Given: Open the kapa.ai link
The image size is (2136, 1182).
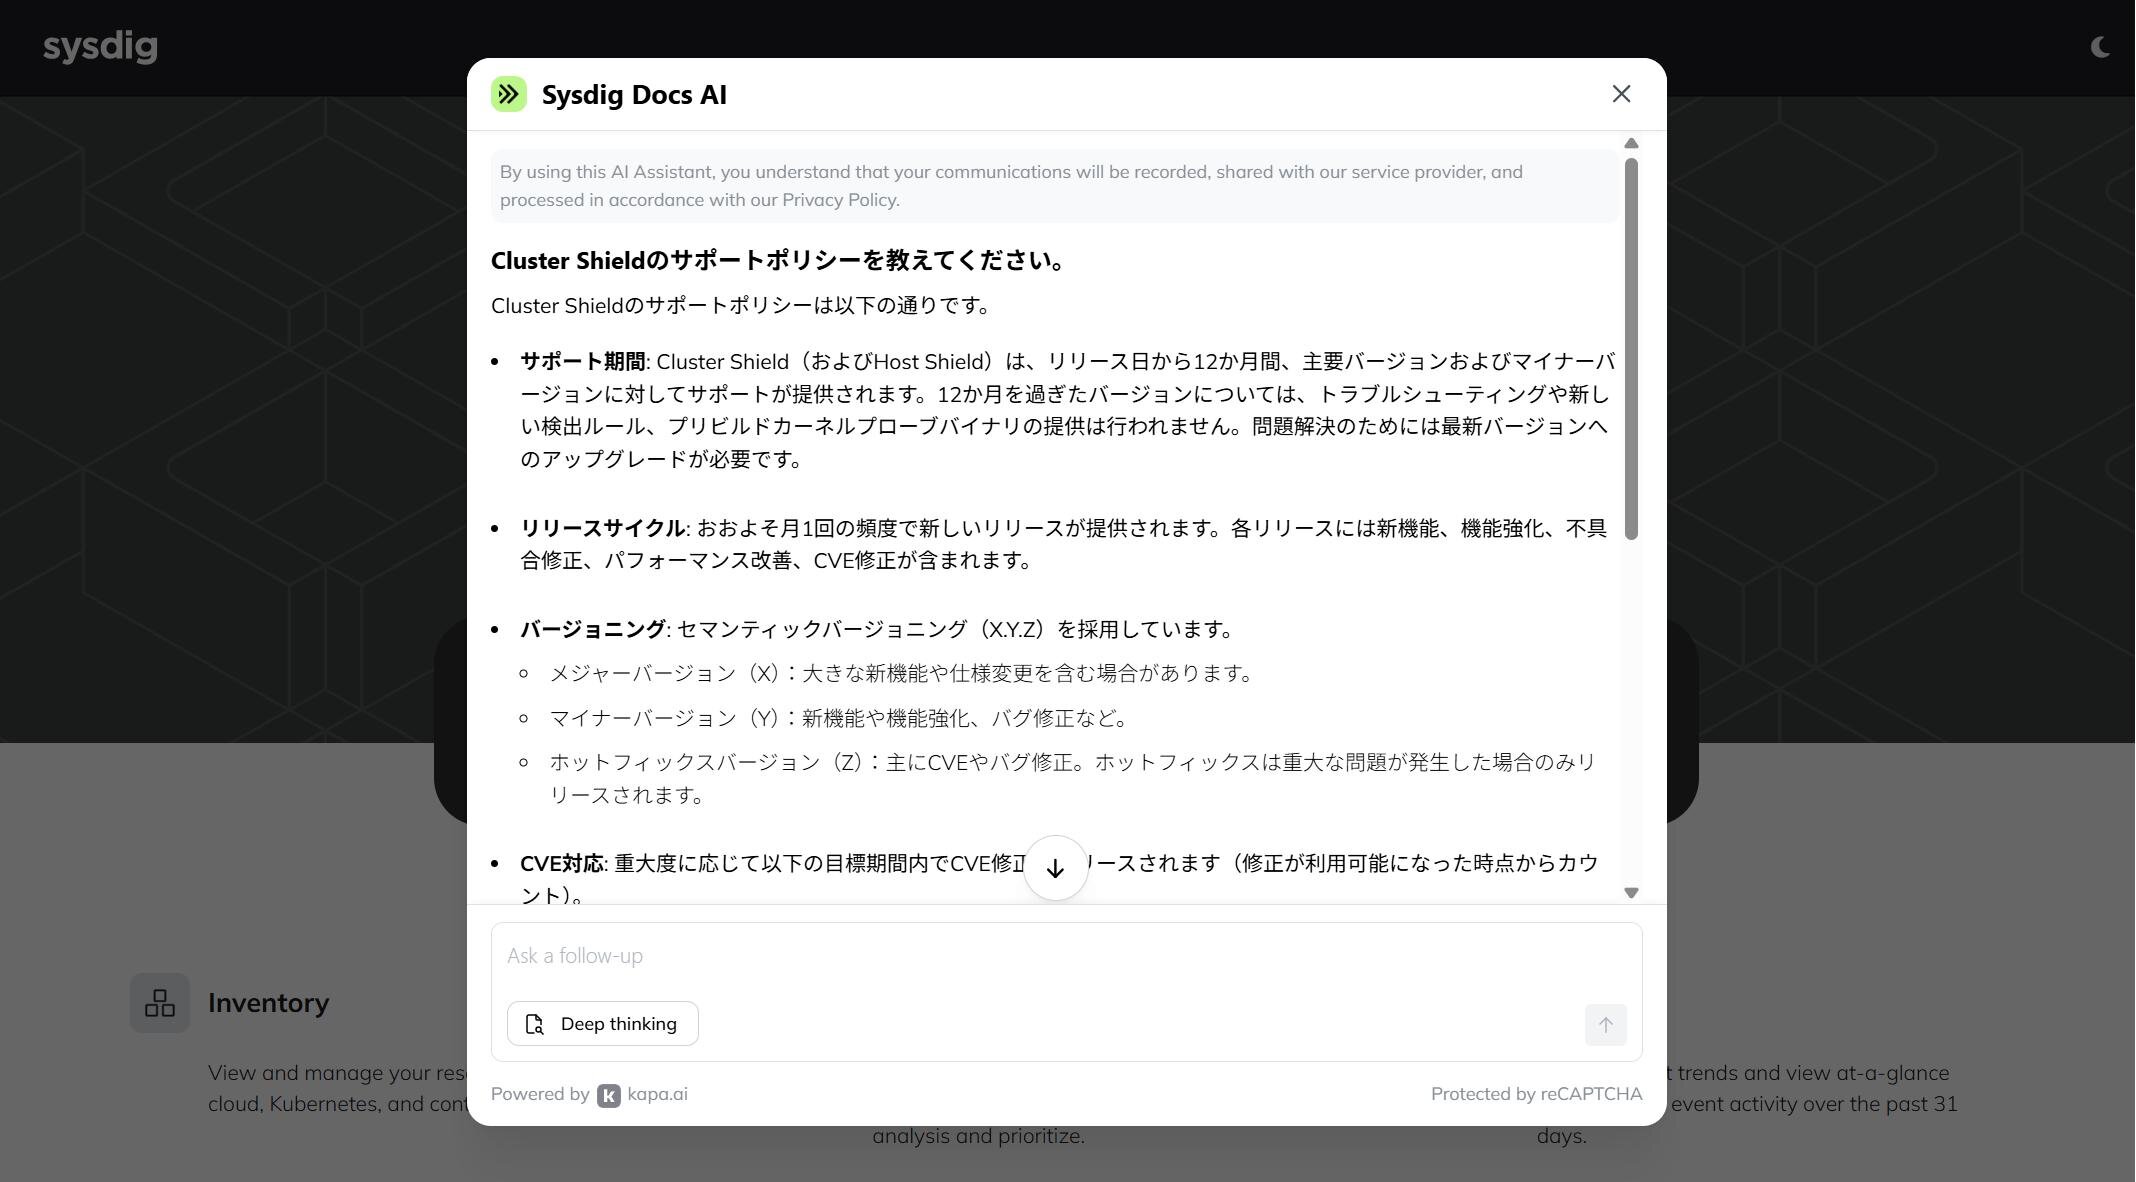Looking at the screenshot, I should [657, 1094].
